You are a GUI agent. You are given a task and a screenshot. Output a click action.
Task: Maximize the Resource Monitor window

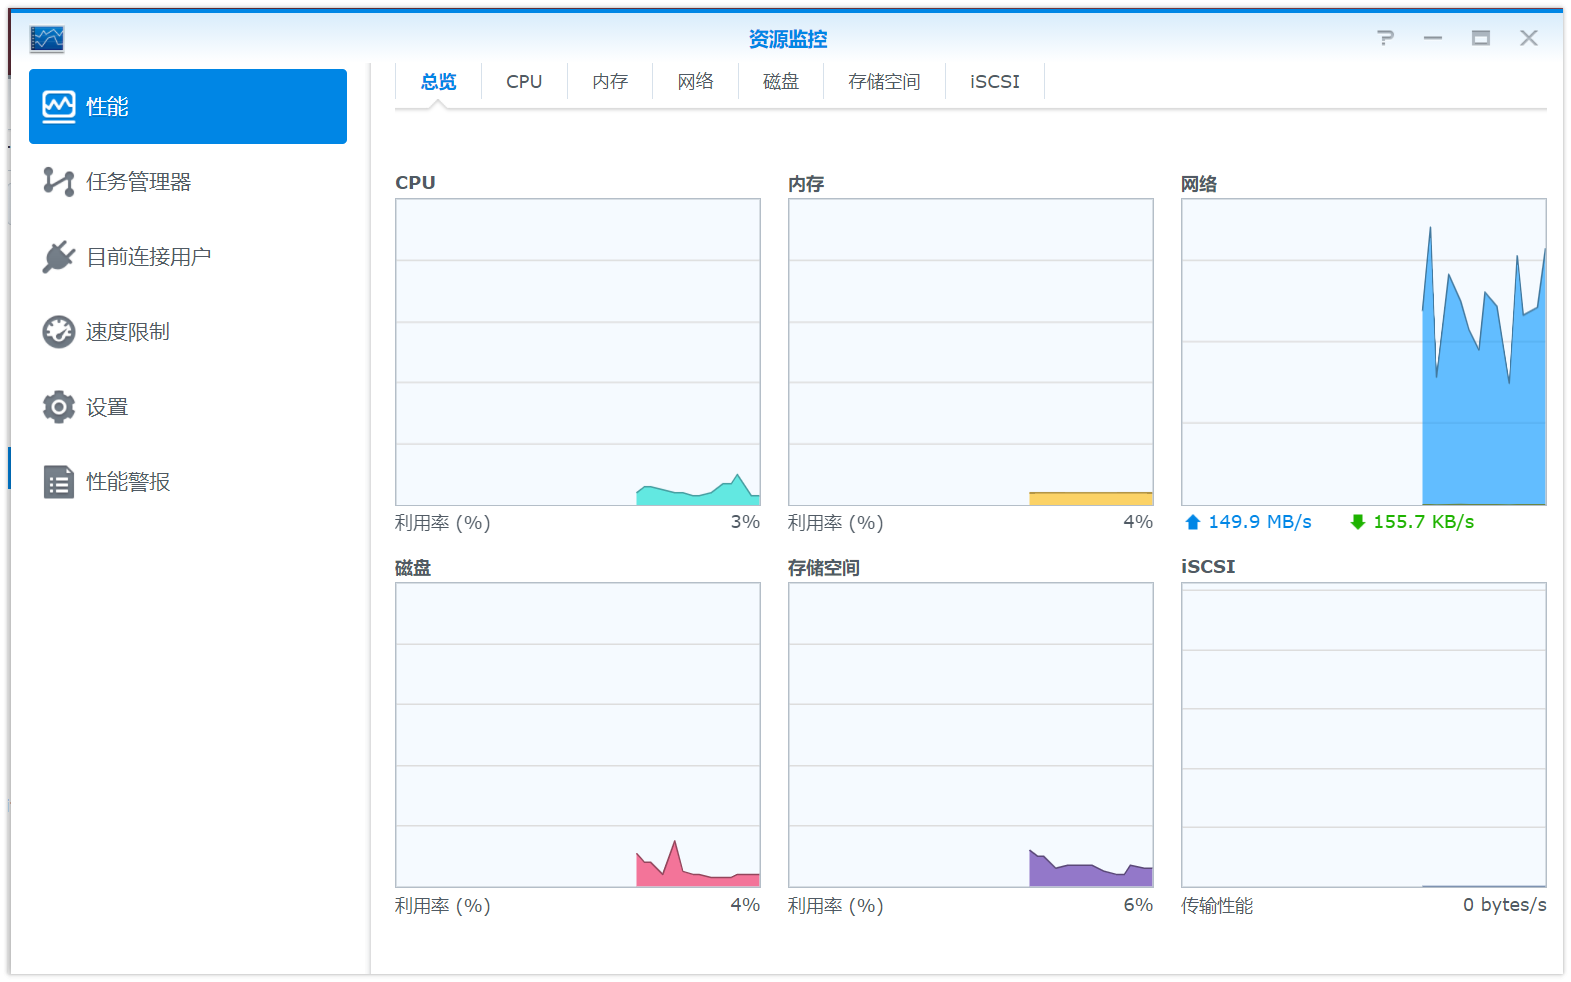[1481, 38]
